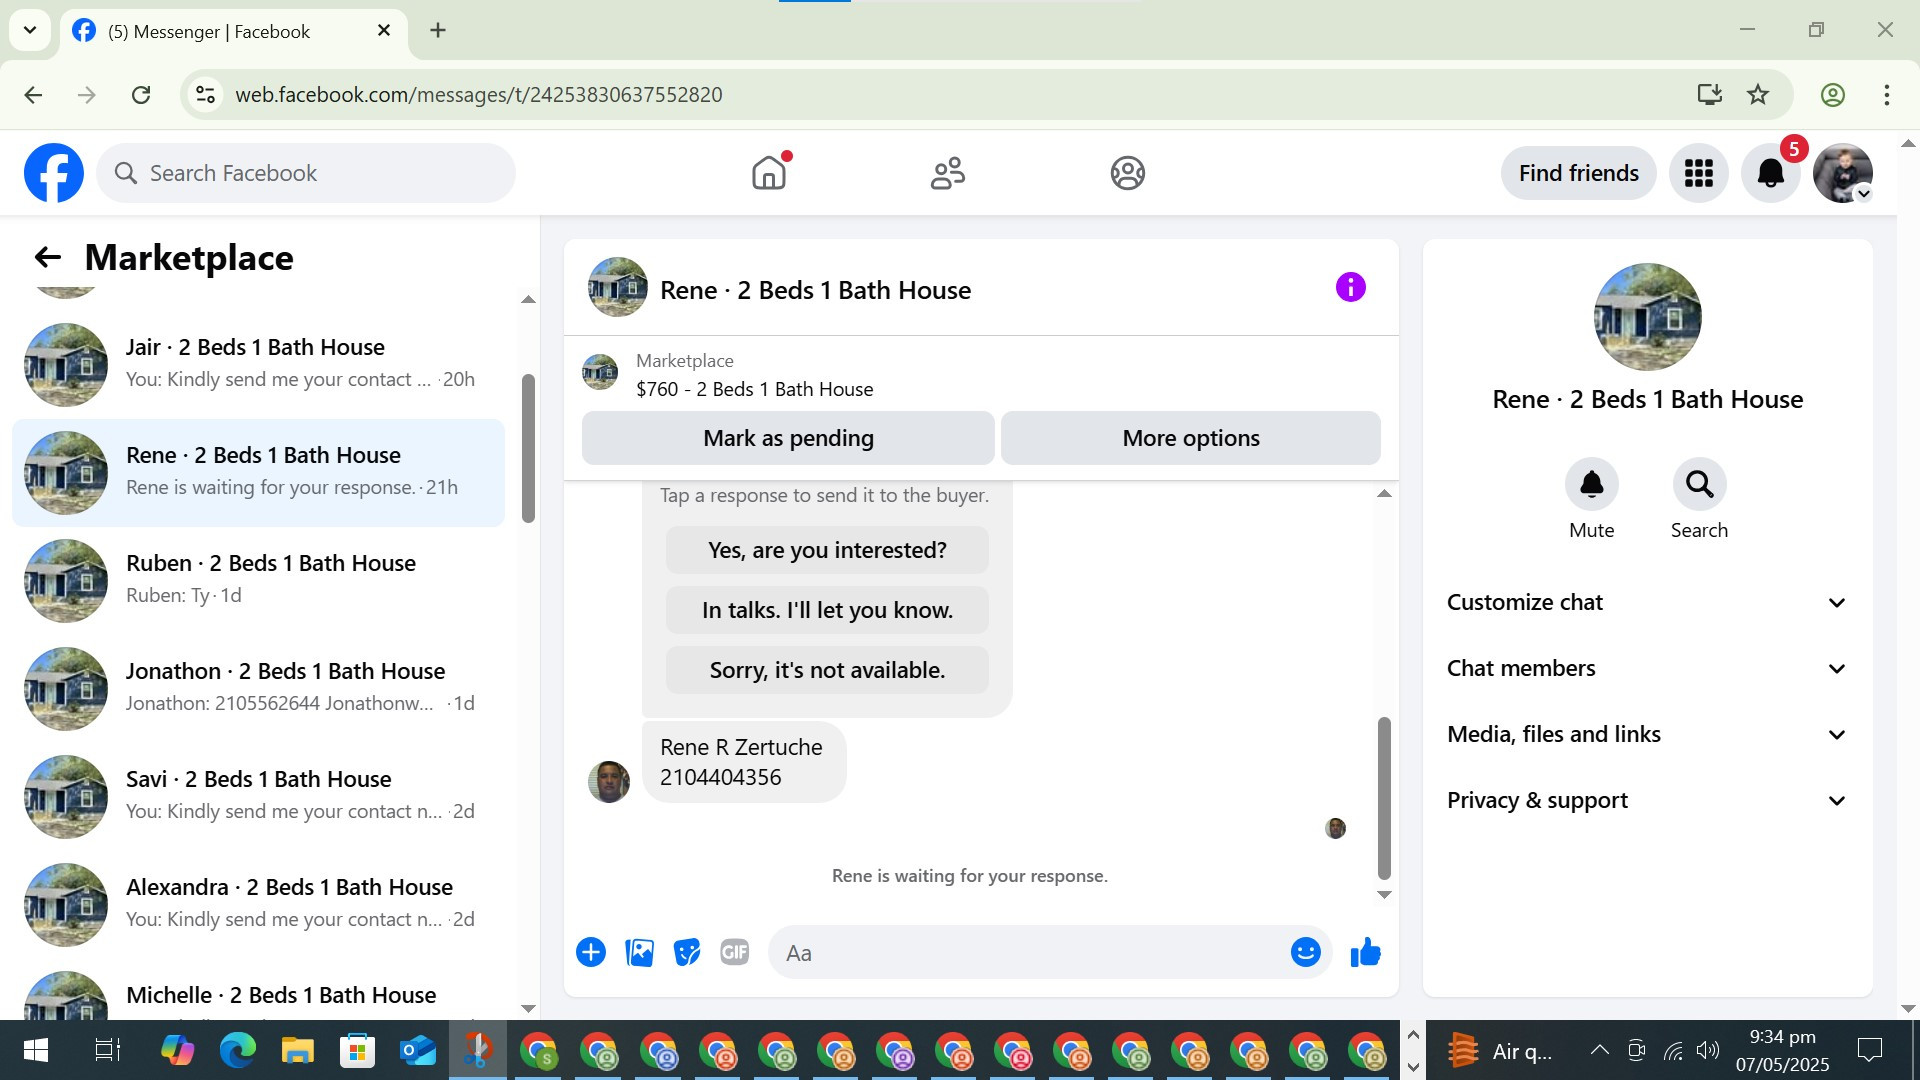1920x1080 pixels.
Task: Open the notifications bell icon
Action: coord(1770,173)
